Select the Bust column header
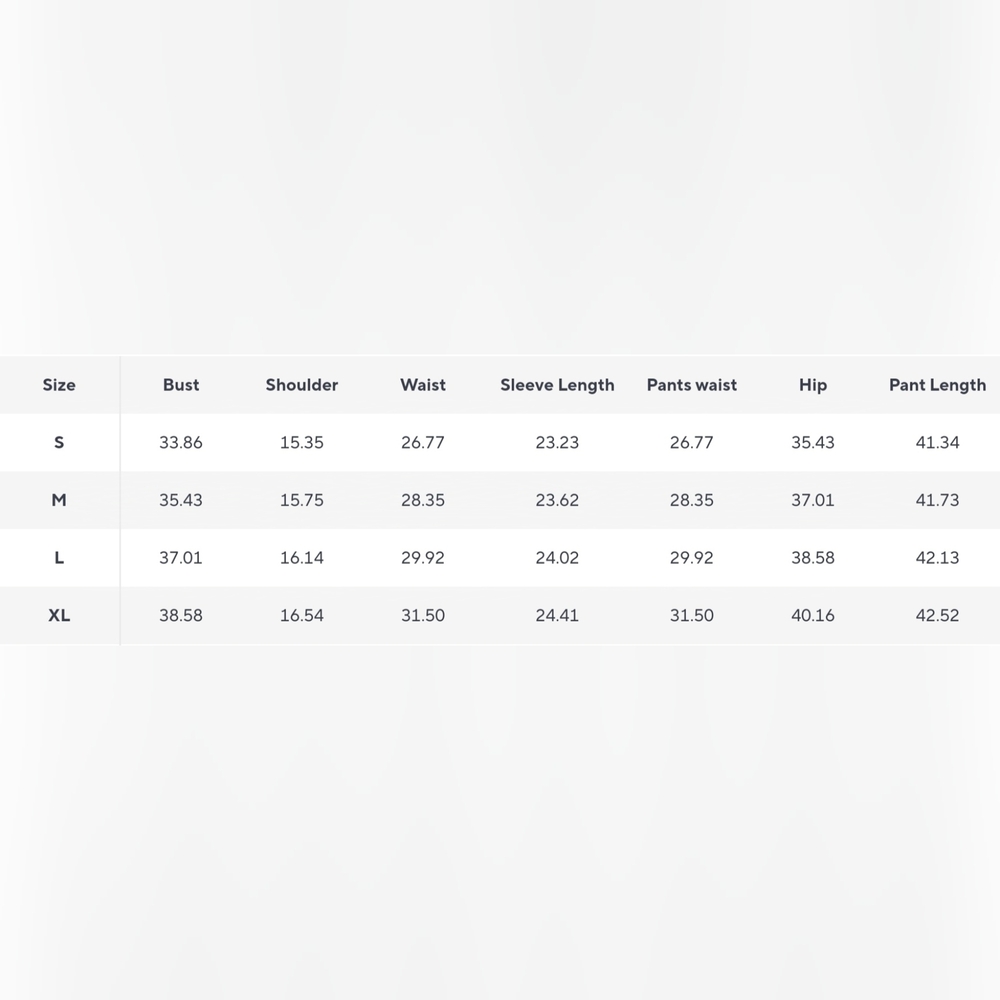The image size is (1000, 1000). pyautogui.click(x=180, y=385)
